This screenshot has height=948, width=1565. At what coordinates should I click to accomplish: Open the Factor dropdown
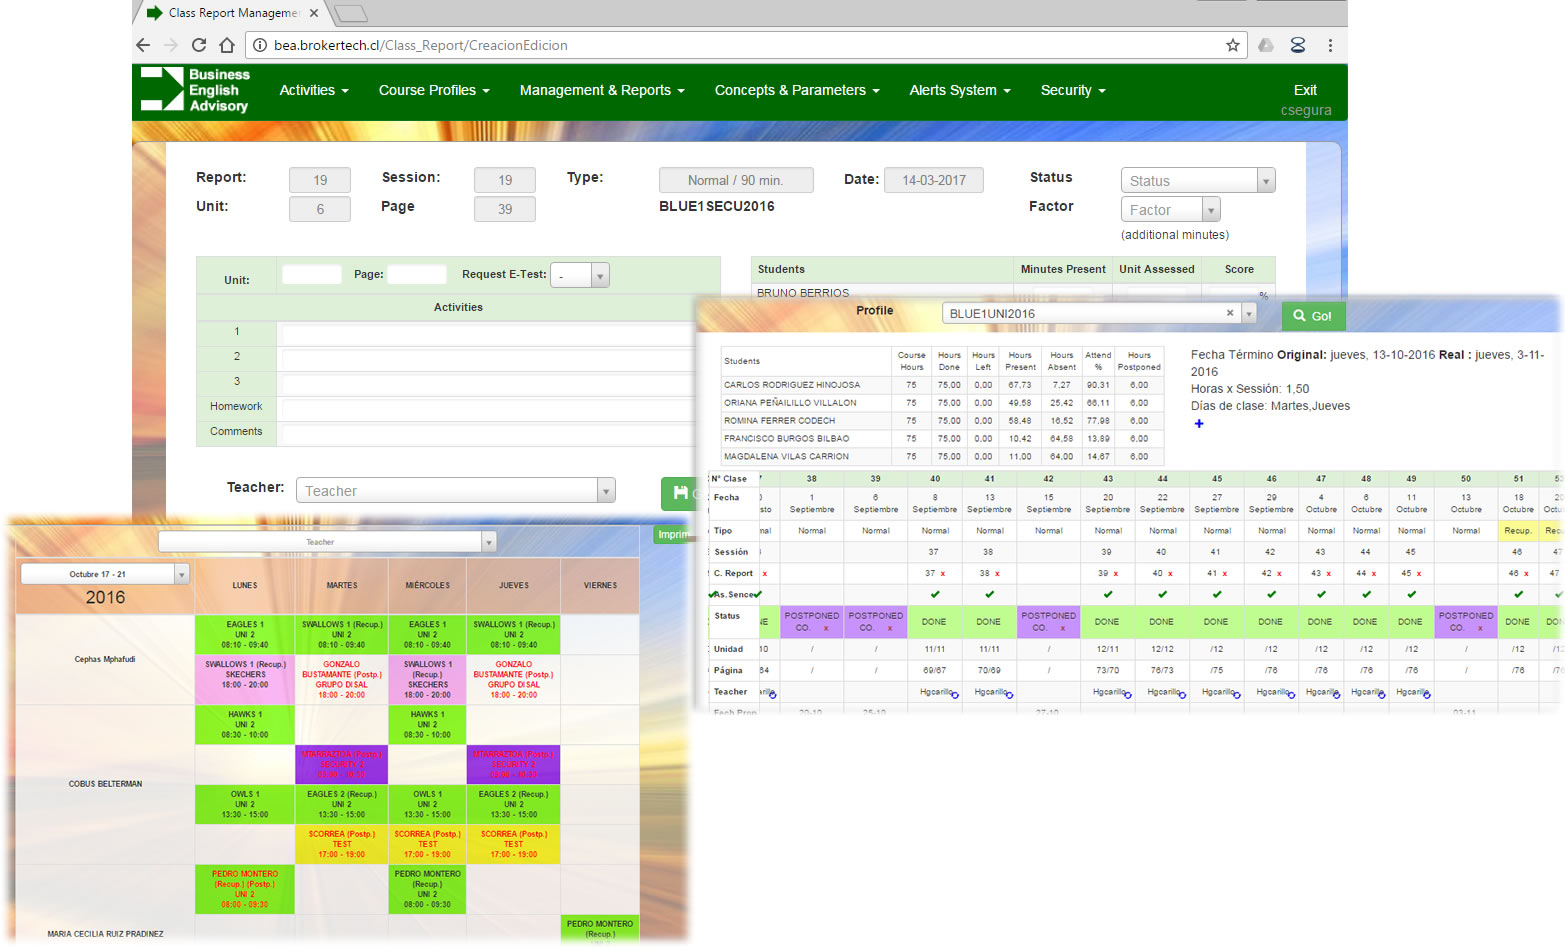click(1171, 210)
